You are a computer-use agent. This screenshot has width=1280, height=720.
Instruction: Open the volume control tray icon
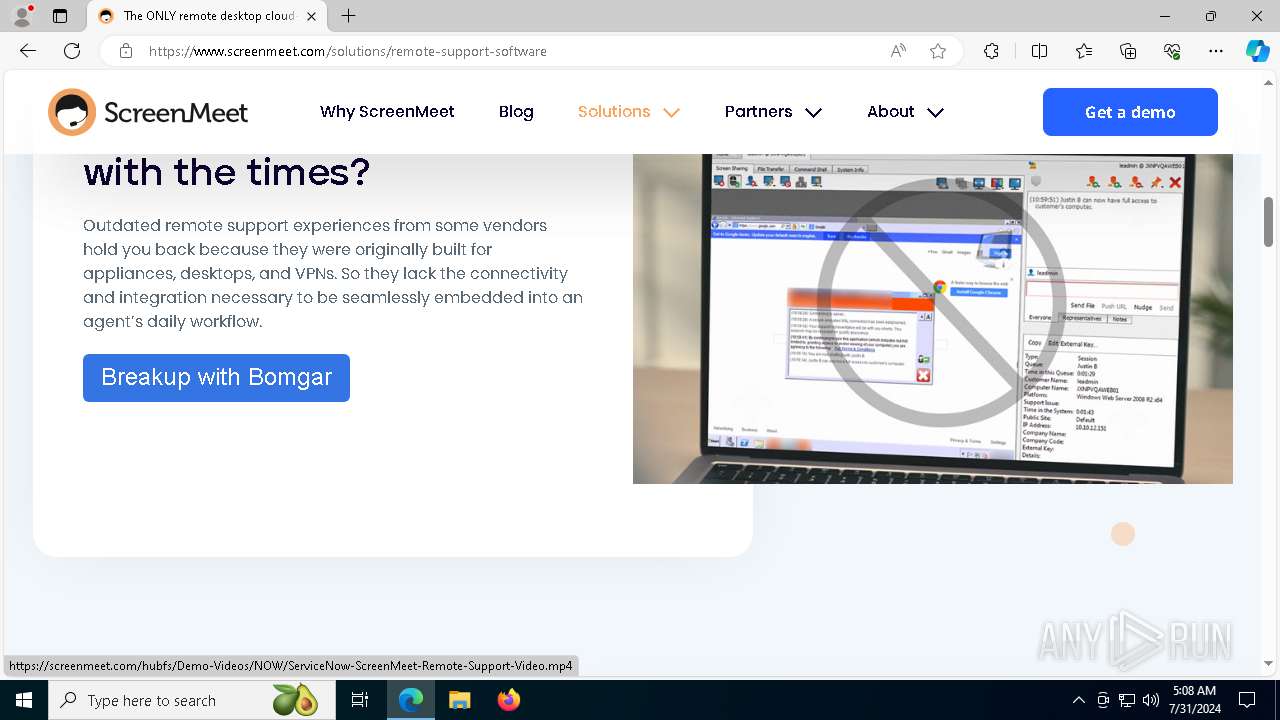1151,700
